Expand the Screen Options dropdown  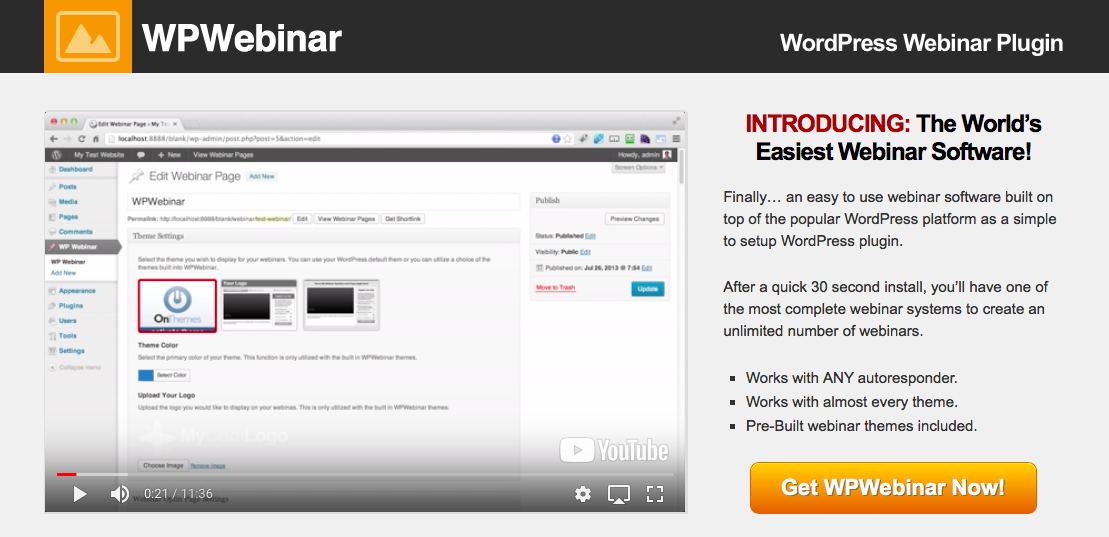tap(638, 168)
